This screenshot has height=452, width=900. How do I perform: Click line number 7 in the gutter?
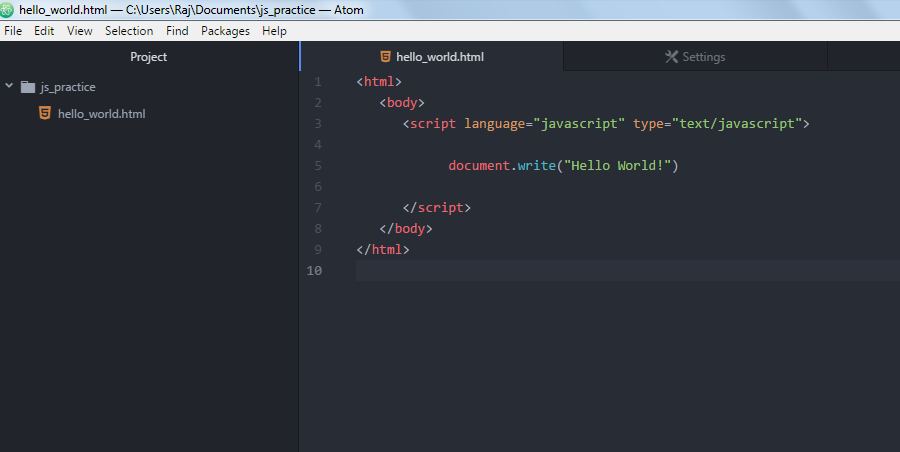tap(318, 207)
